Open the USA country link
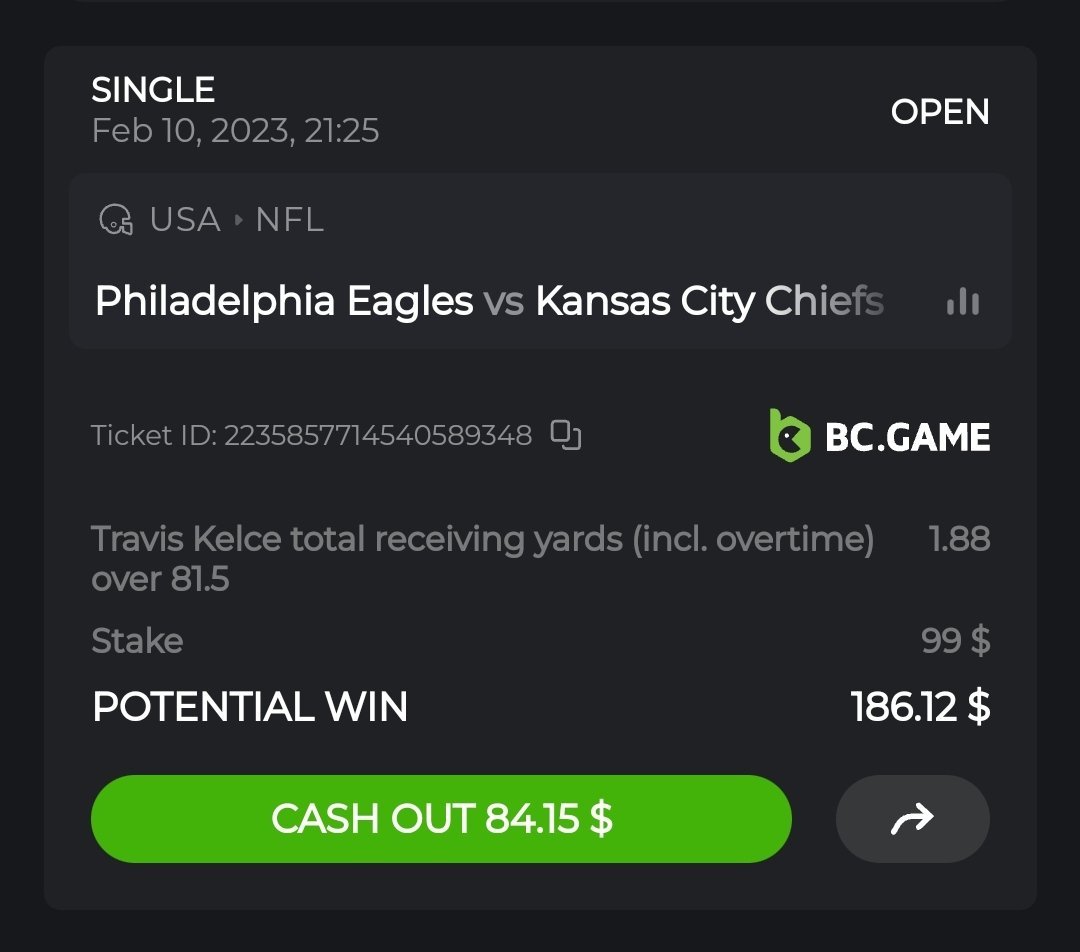 [185, 220]
